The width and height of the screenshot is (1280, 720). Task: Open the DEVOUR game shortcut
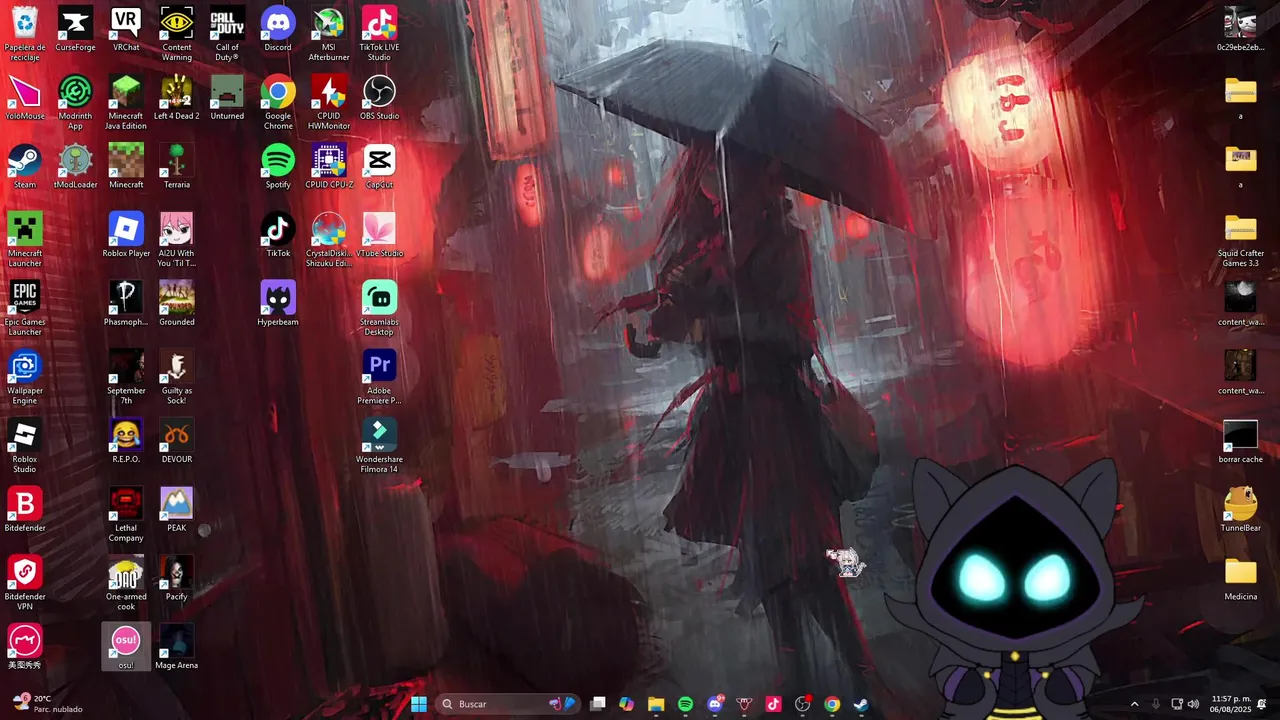click(x=177, y=441)
